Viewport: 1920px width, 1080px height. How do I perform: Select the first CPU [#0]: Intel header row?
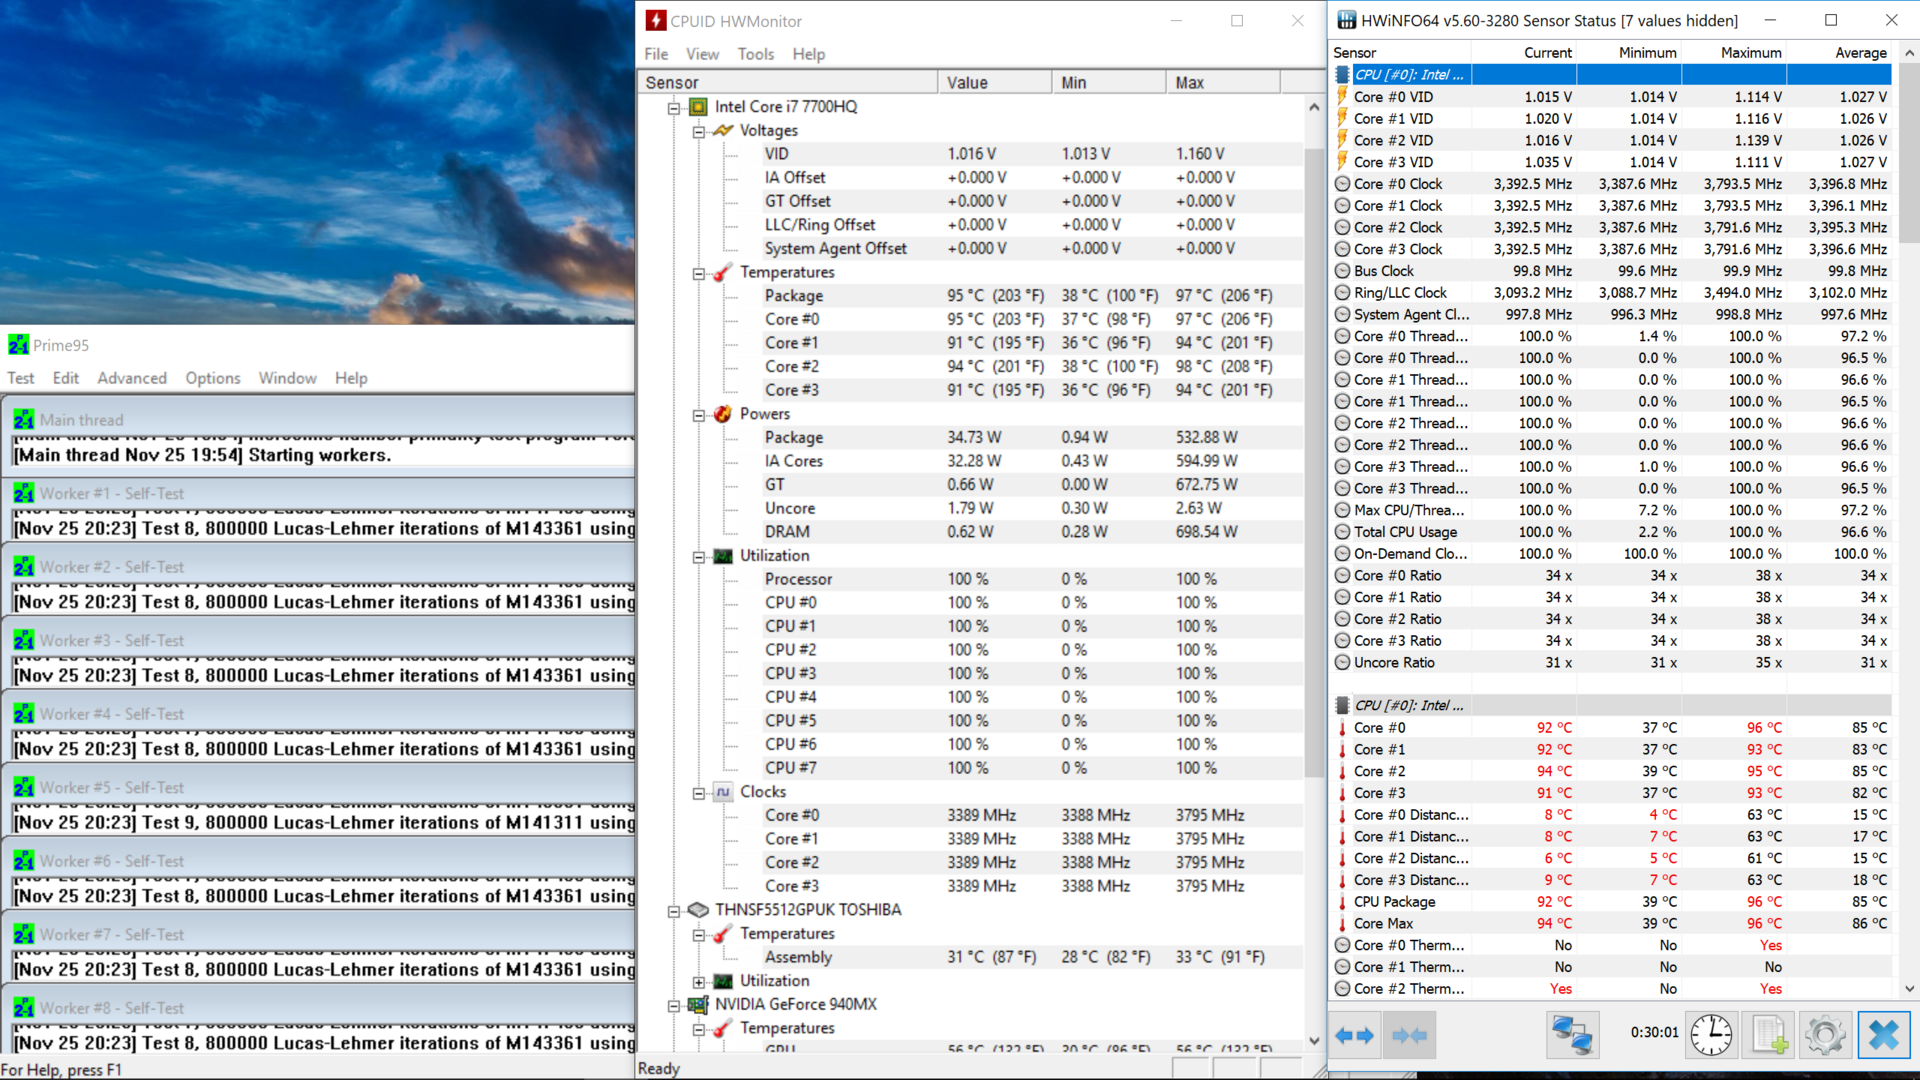1612,75
